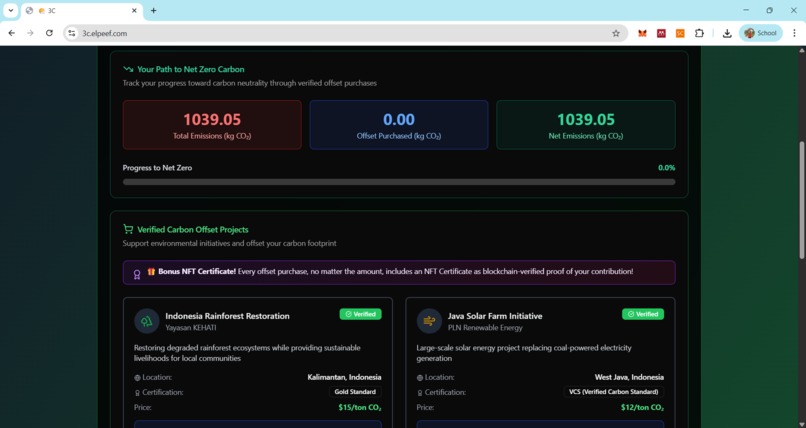Click the shopping cart icon beside Offset Projects
Image resolution: width=806 pixels, height=428 pixels.
pos(128,229)
